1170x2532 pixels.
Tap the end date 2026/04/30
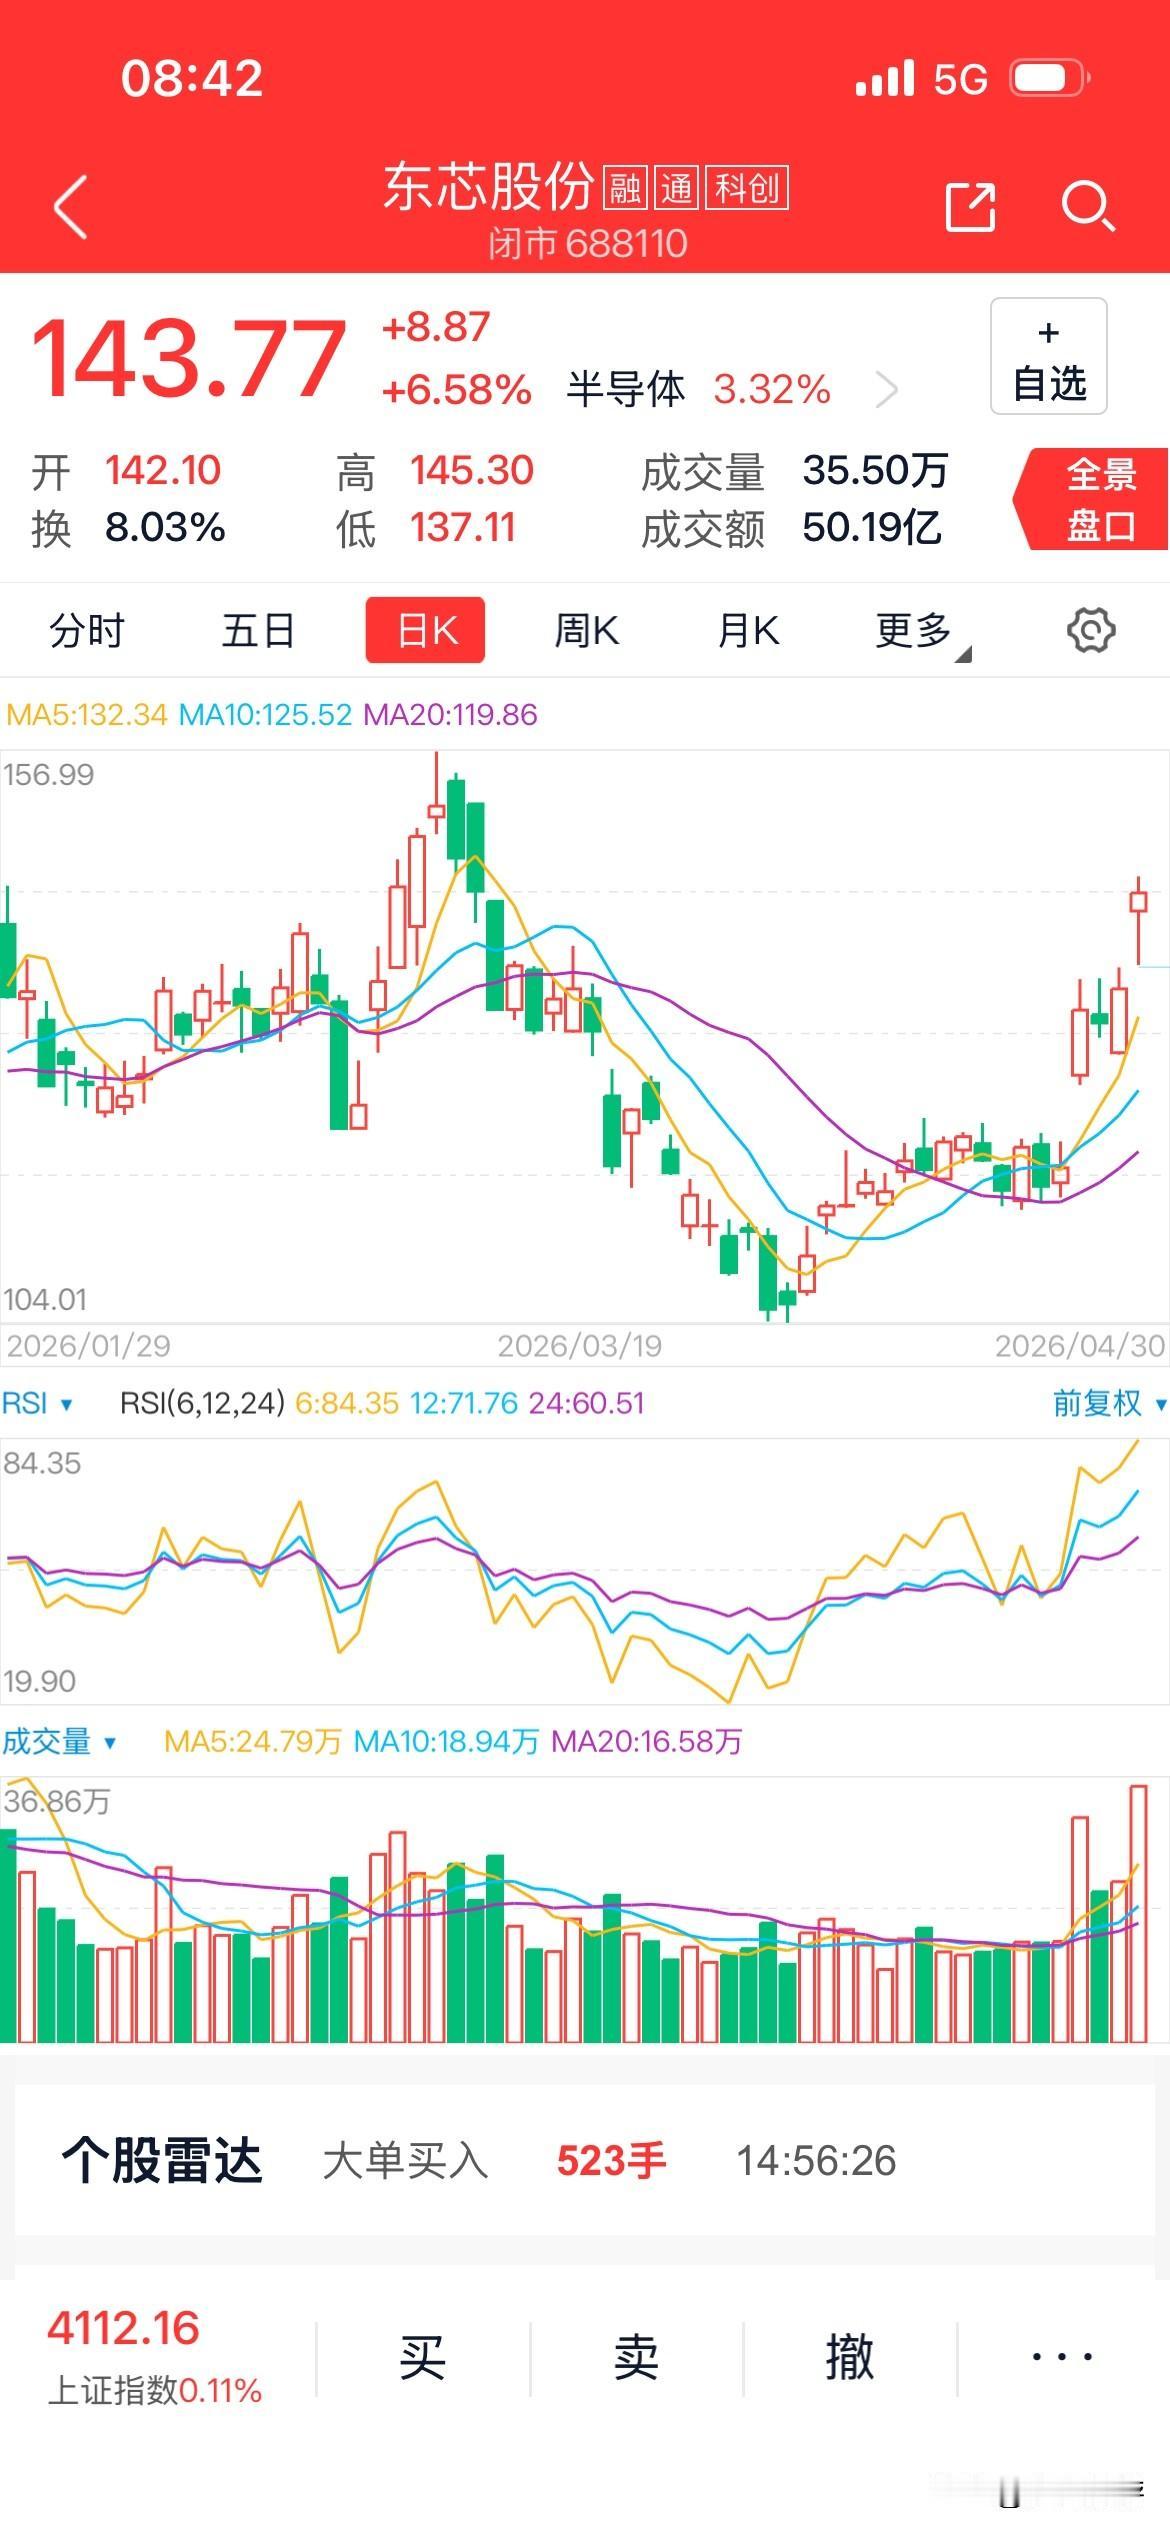tap(1080, 1345)
